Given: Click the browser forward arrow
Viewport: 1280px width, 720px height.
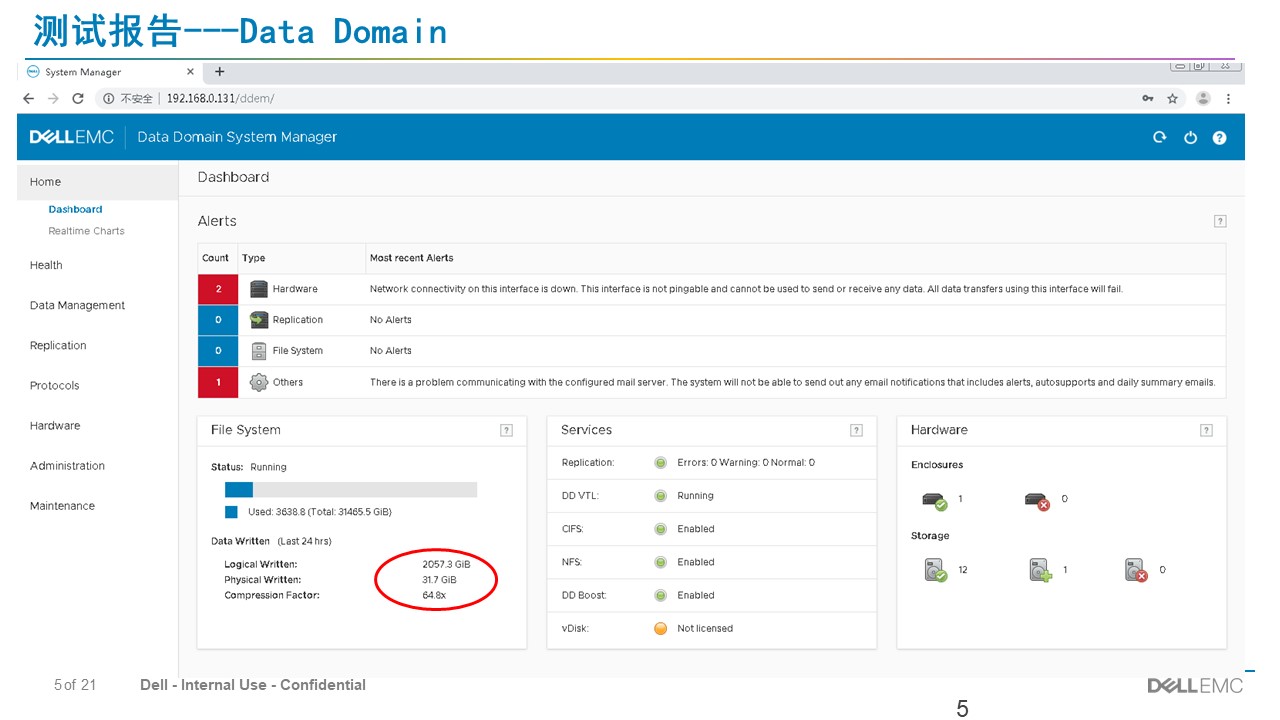Looking at the screenshot, I should 53,98.
